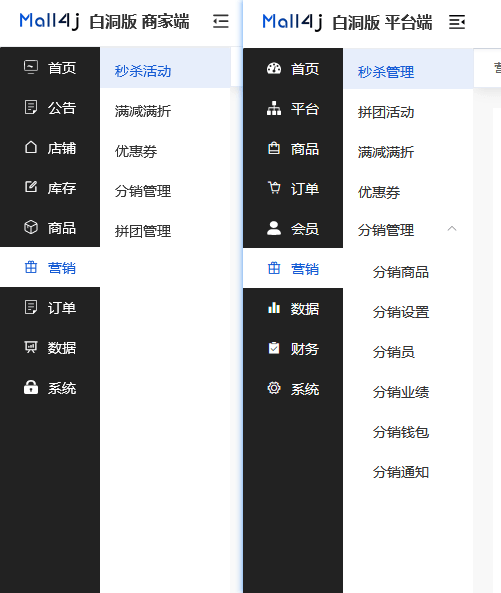Click the 数据 label in the merchant sidebar
Viewport: 501px width, 593px height.
click(x=62, y=348)
